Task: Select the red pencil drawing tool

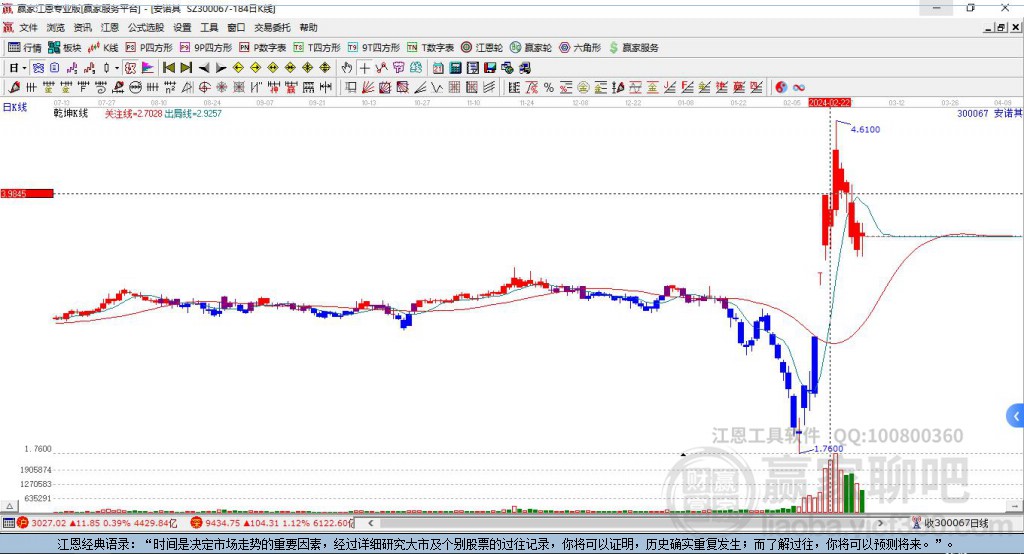Action: point(14,87)
